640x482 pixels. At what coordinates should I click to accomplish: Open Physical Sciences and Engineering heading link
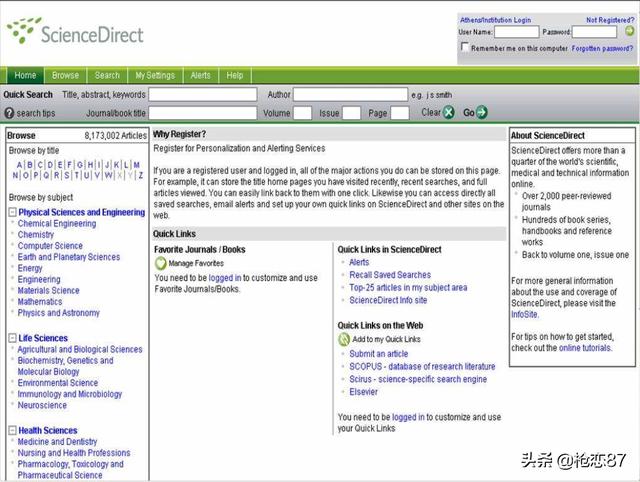pos(82,212)
